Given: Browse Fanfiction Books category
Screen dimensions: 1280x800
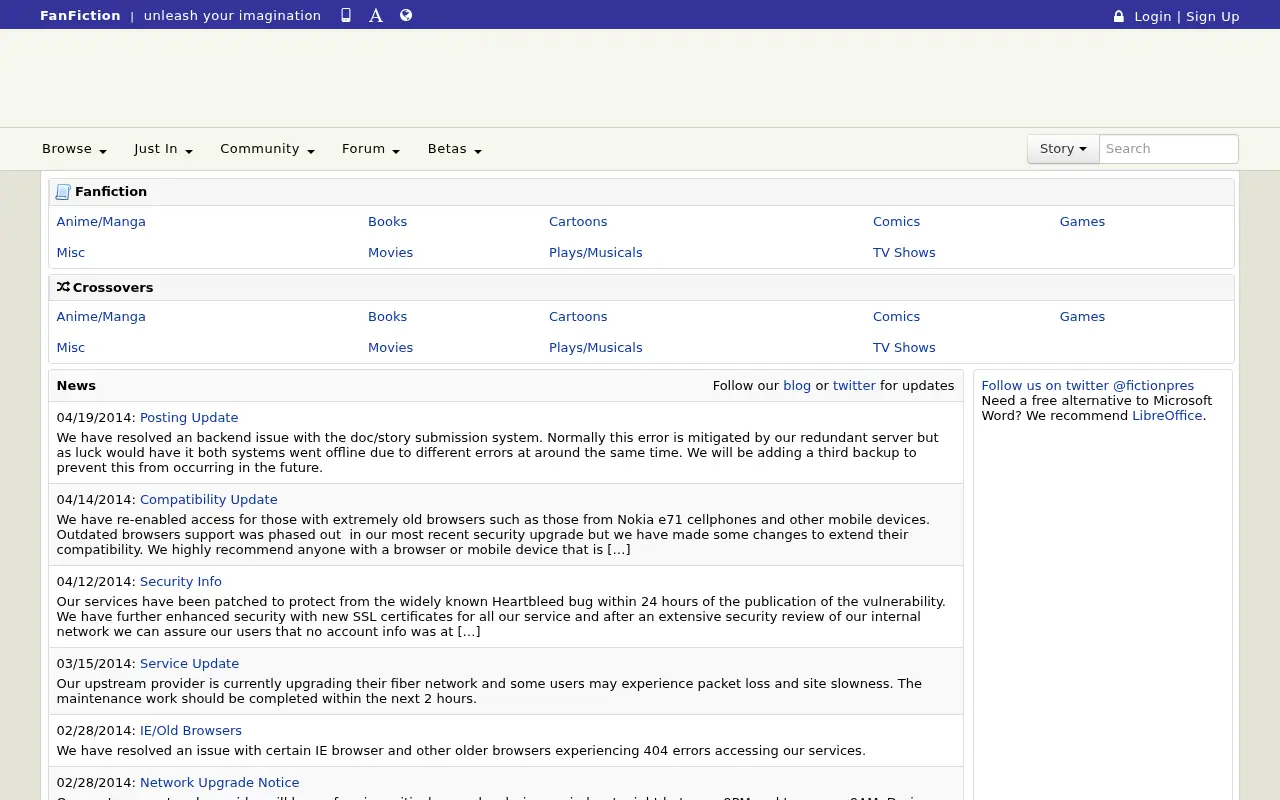Looking at the screenshot, I should click(x=387, y=222).
